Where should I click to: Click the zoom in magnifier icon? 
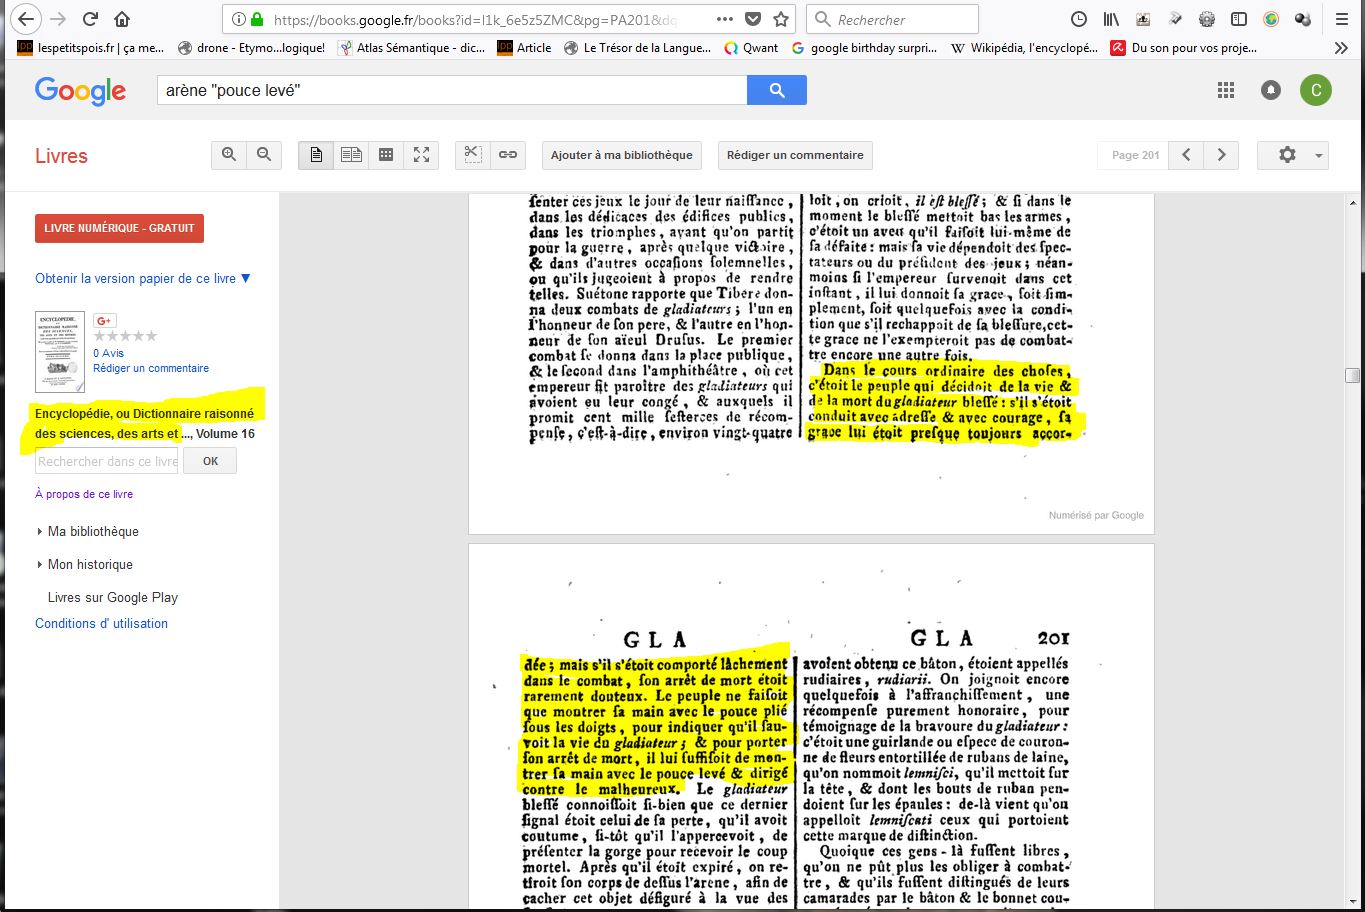[x=229, y=155]
